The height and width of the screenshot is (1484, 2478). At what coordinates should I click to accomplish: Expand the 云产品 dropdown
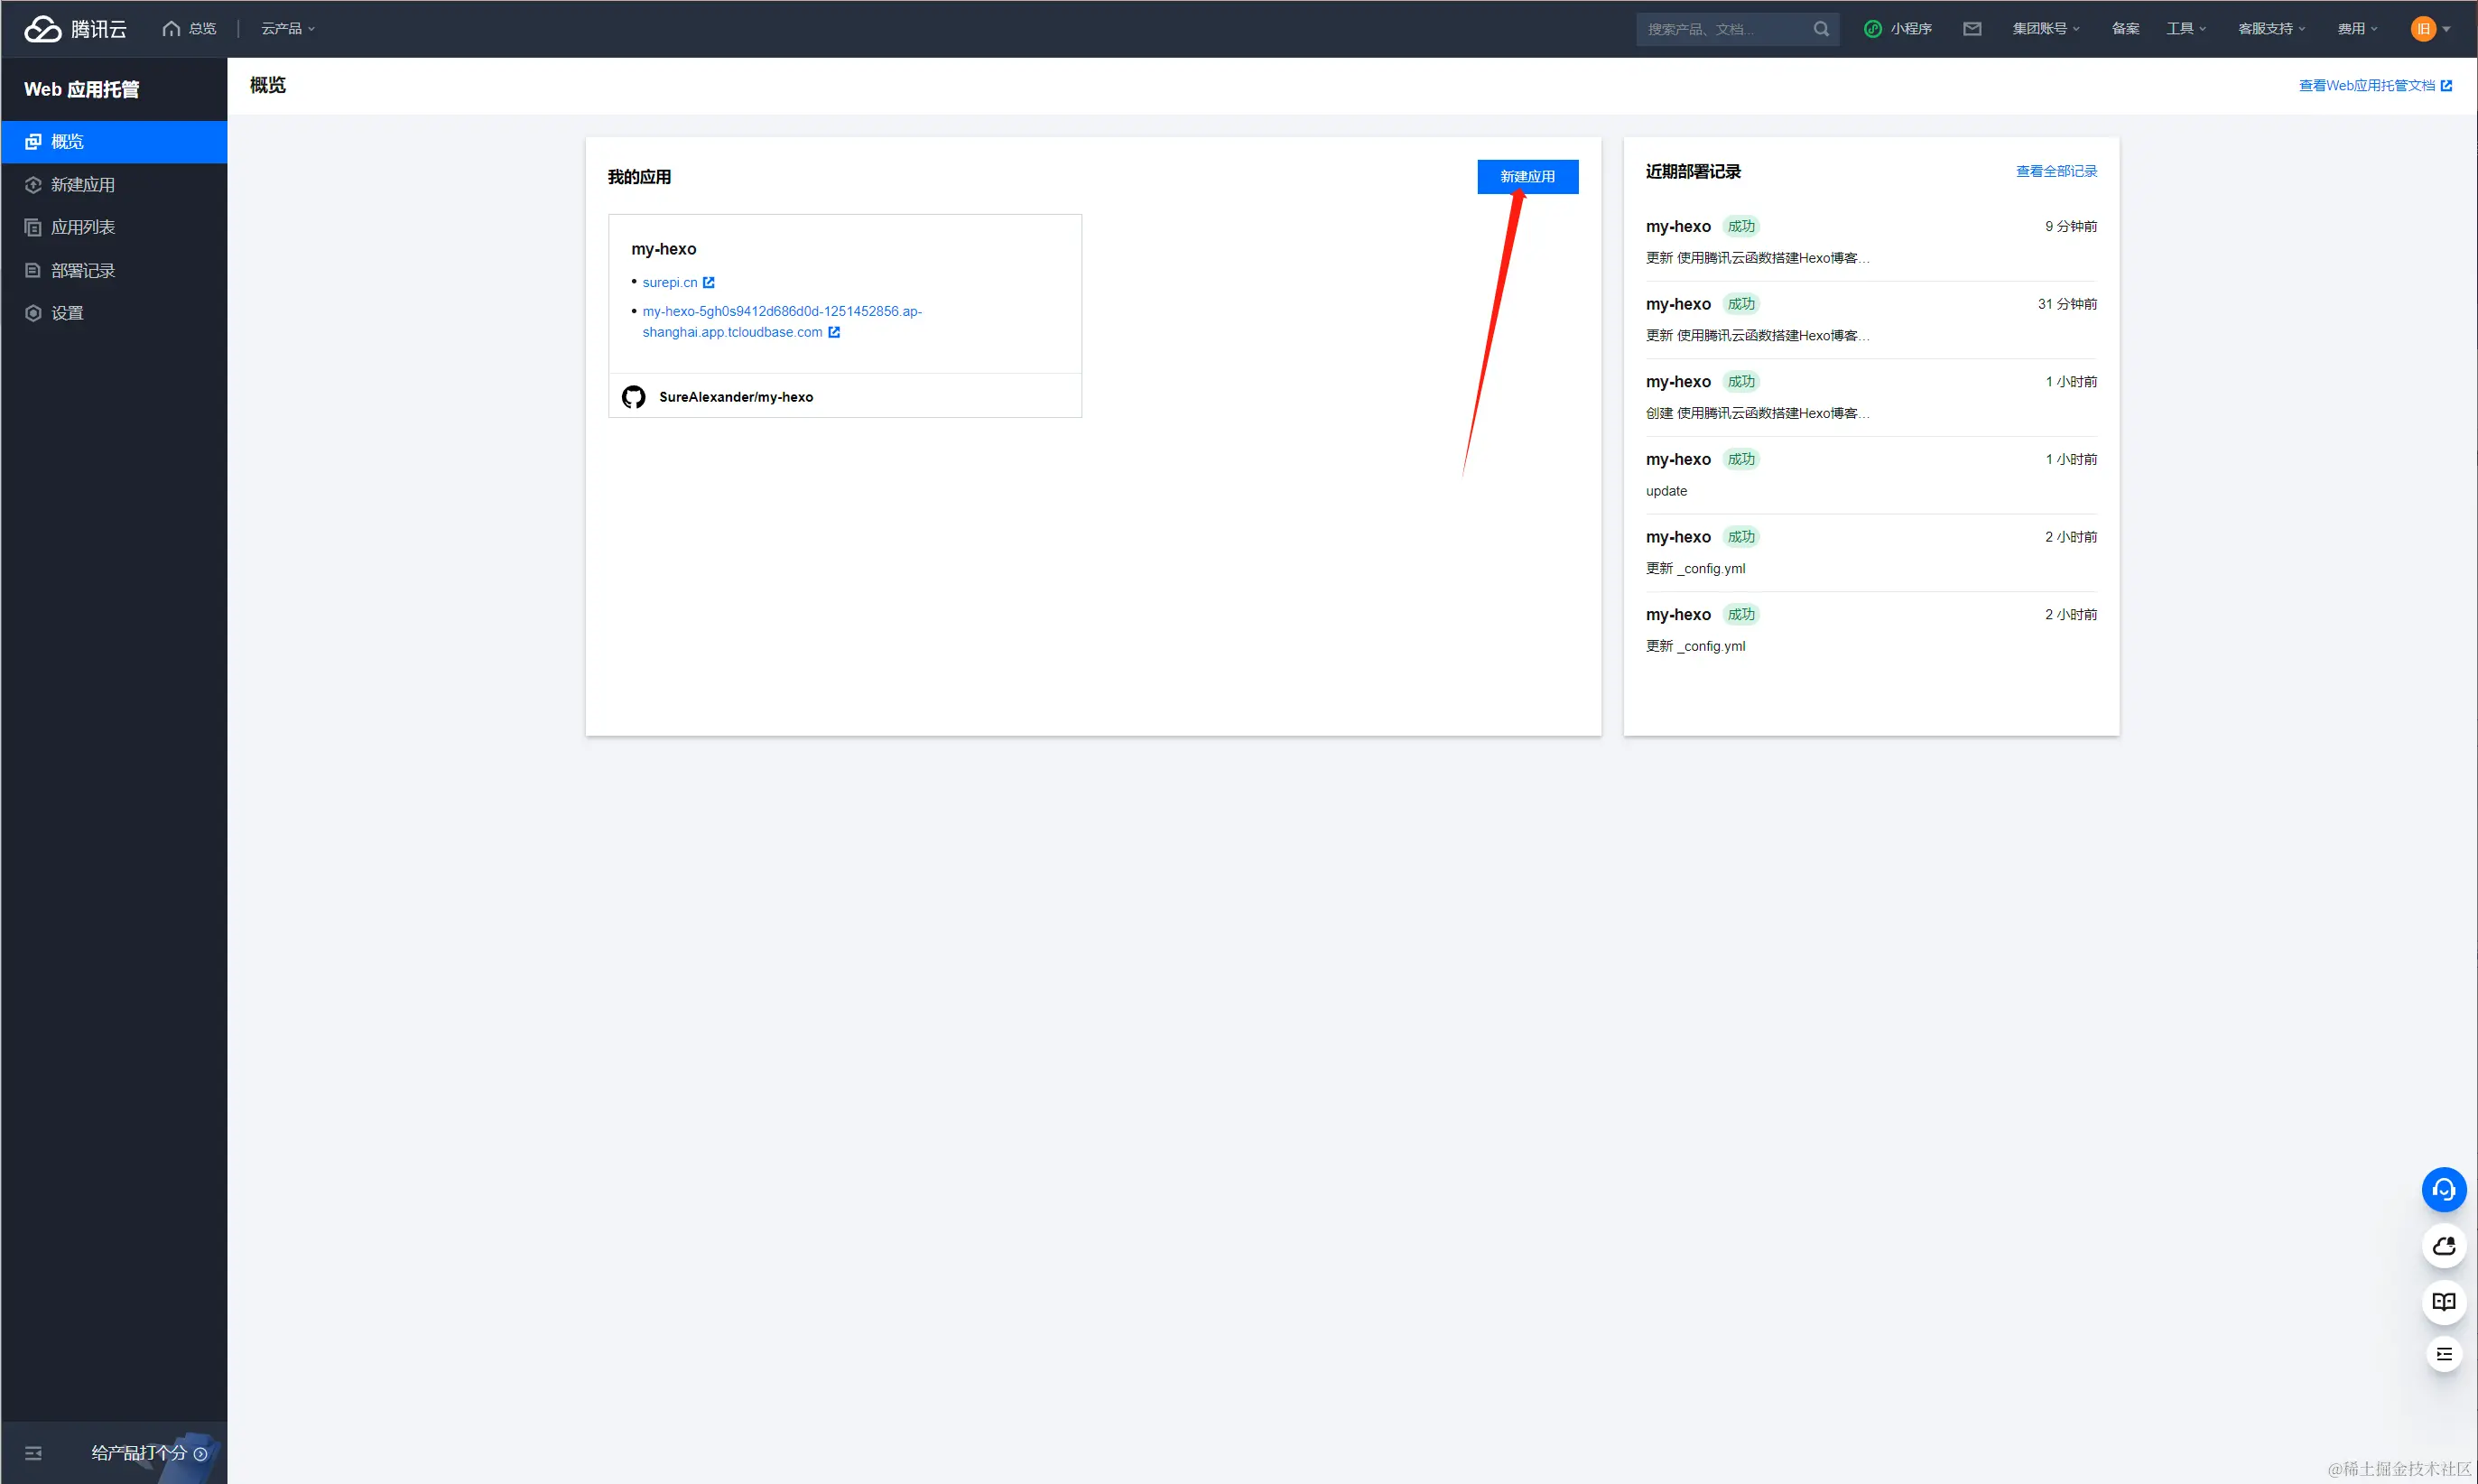click(288, 29)
